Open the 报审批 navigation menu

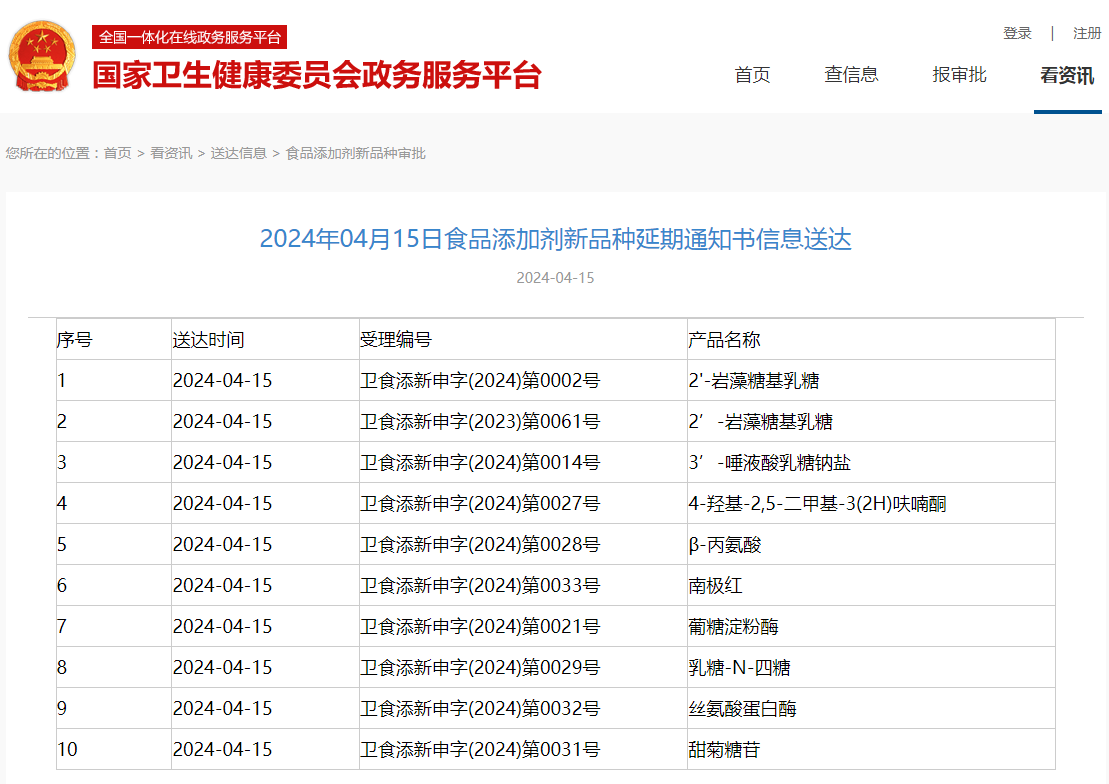tap(958, 75)
